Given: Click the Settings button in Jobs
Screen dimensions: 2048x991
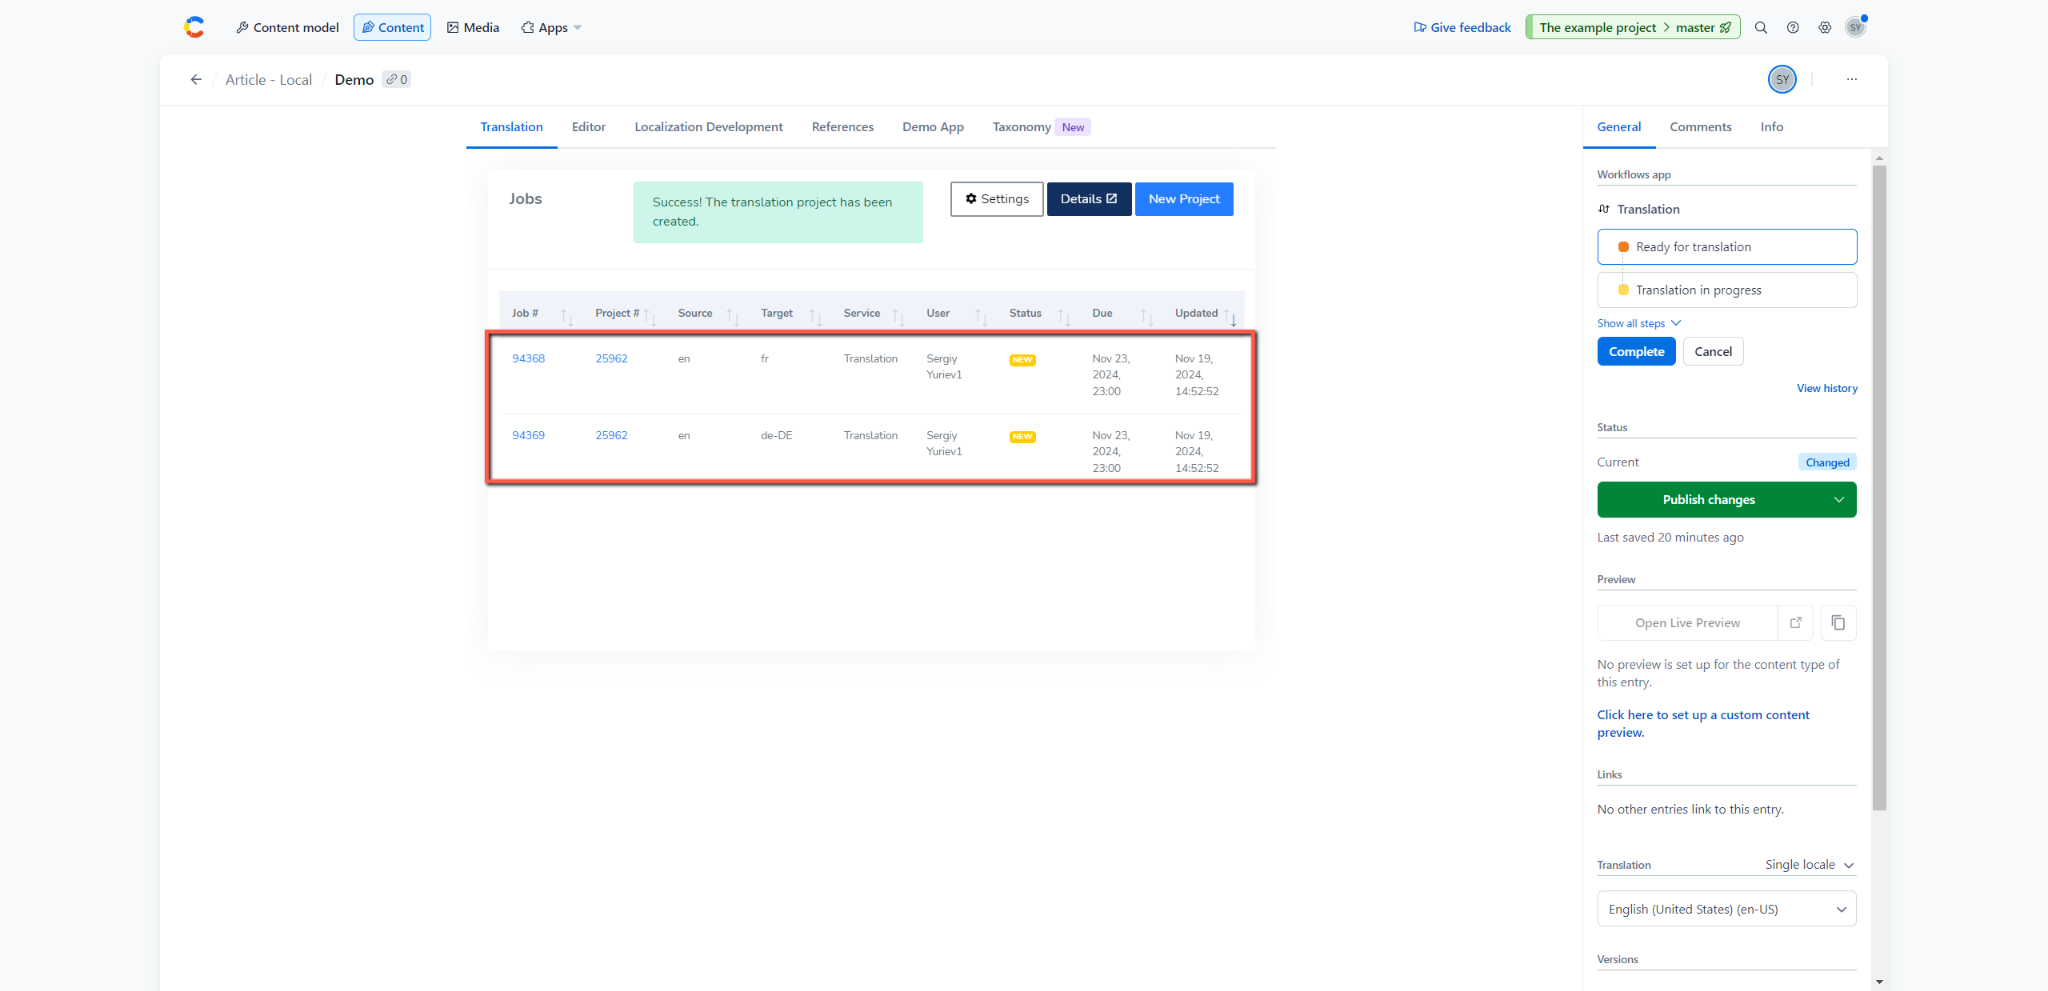Looking at the screenshot, I should (997, 199).
